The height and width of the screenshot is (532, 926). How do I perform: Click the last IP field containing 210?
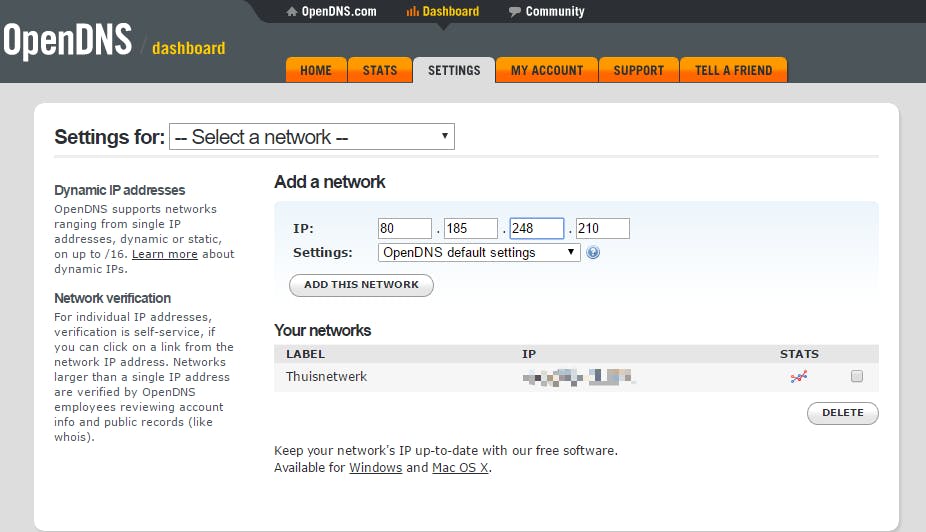(x=603, y=229)
